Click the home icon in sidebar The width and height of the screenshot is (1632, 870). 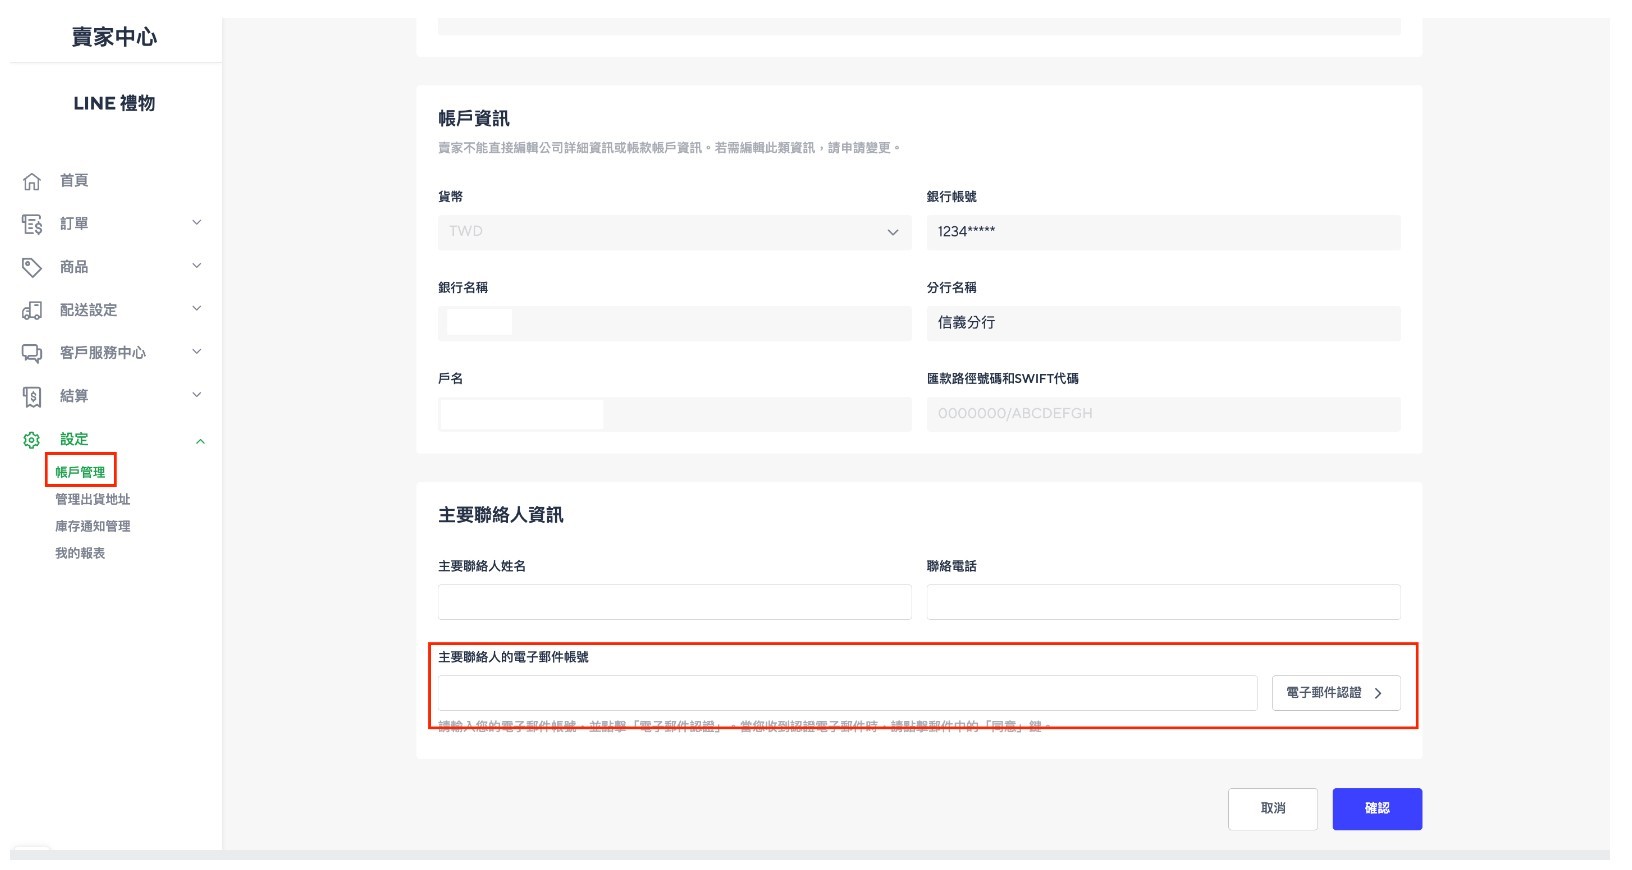(x=32, y=181)
